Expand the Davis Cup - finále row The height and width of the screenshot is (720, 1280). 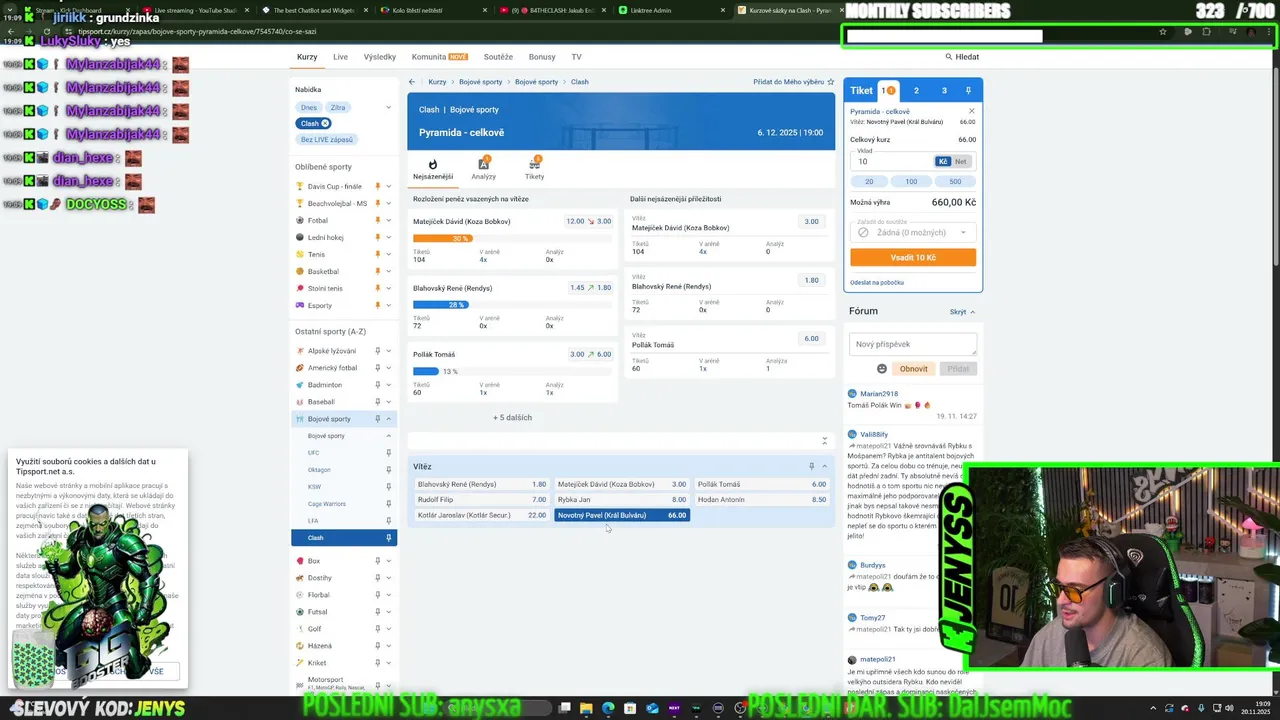(389, 186)
